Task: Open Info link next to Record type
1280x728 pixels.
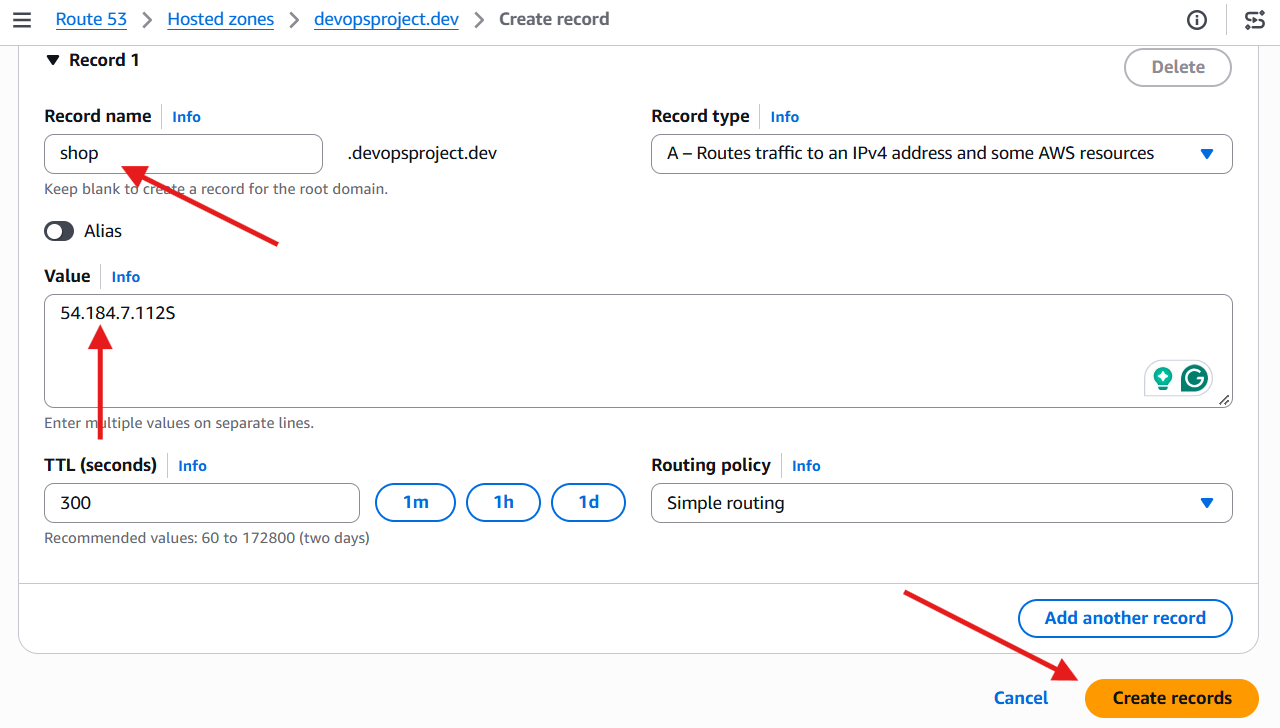Action: 784,117
